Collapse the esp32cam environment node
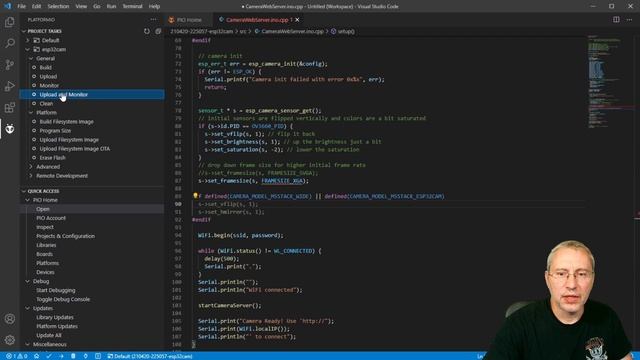The width and height of the screenshot is (640, 360). pos(27,49)
